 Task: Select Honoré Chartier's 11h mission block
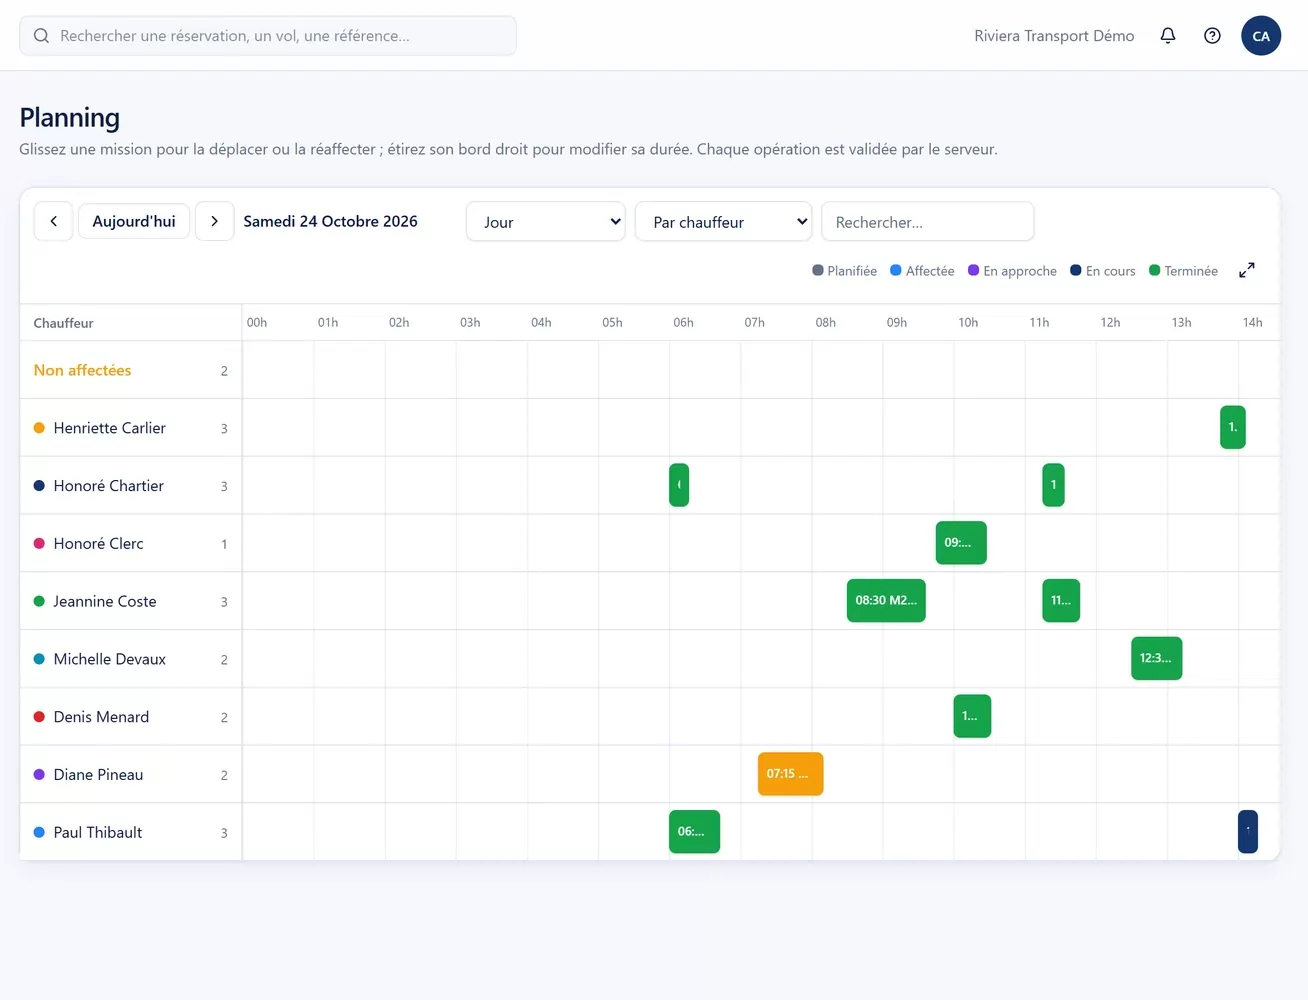pyautogui.click(x=1053, y=485)
